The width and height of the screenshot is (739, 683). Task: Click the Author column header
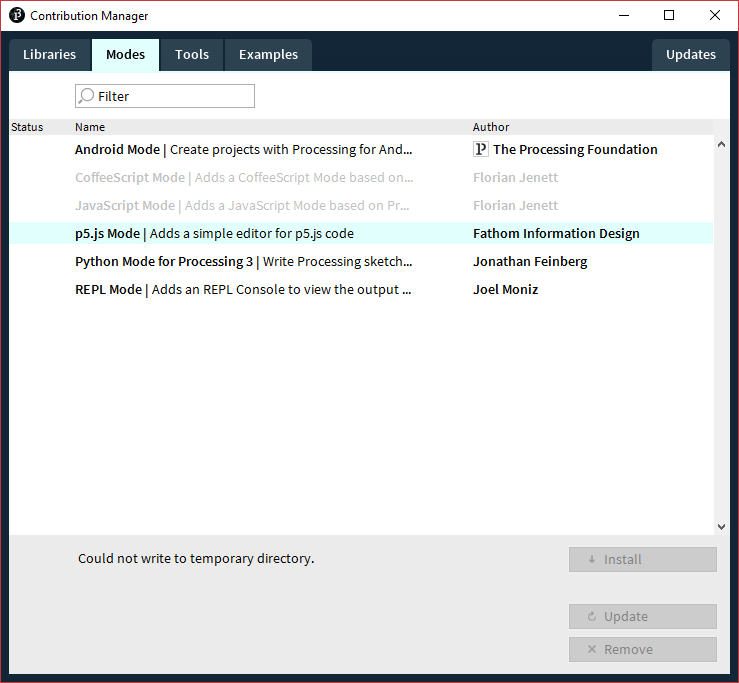(x=491, y=127)
